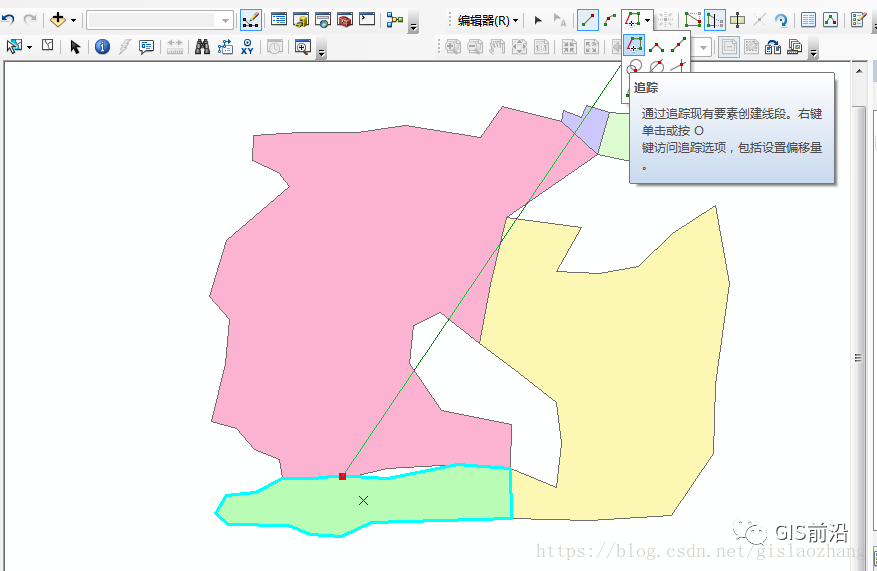Pick the Intersection tool in palette
The image size is (877, 571).
pyautogui.click(x=678, y=67)
